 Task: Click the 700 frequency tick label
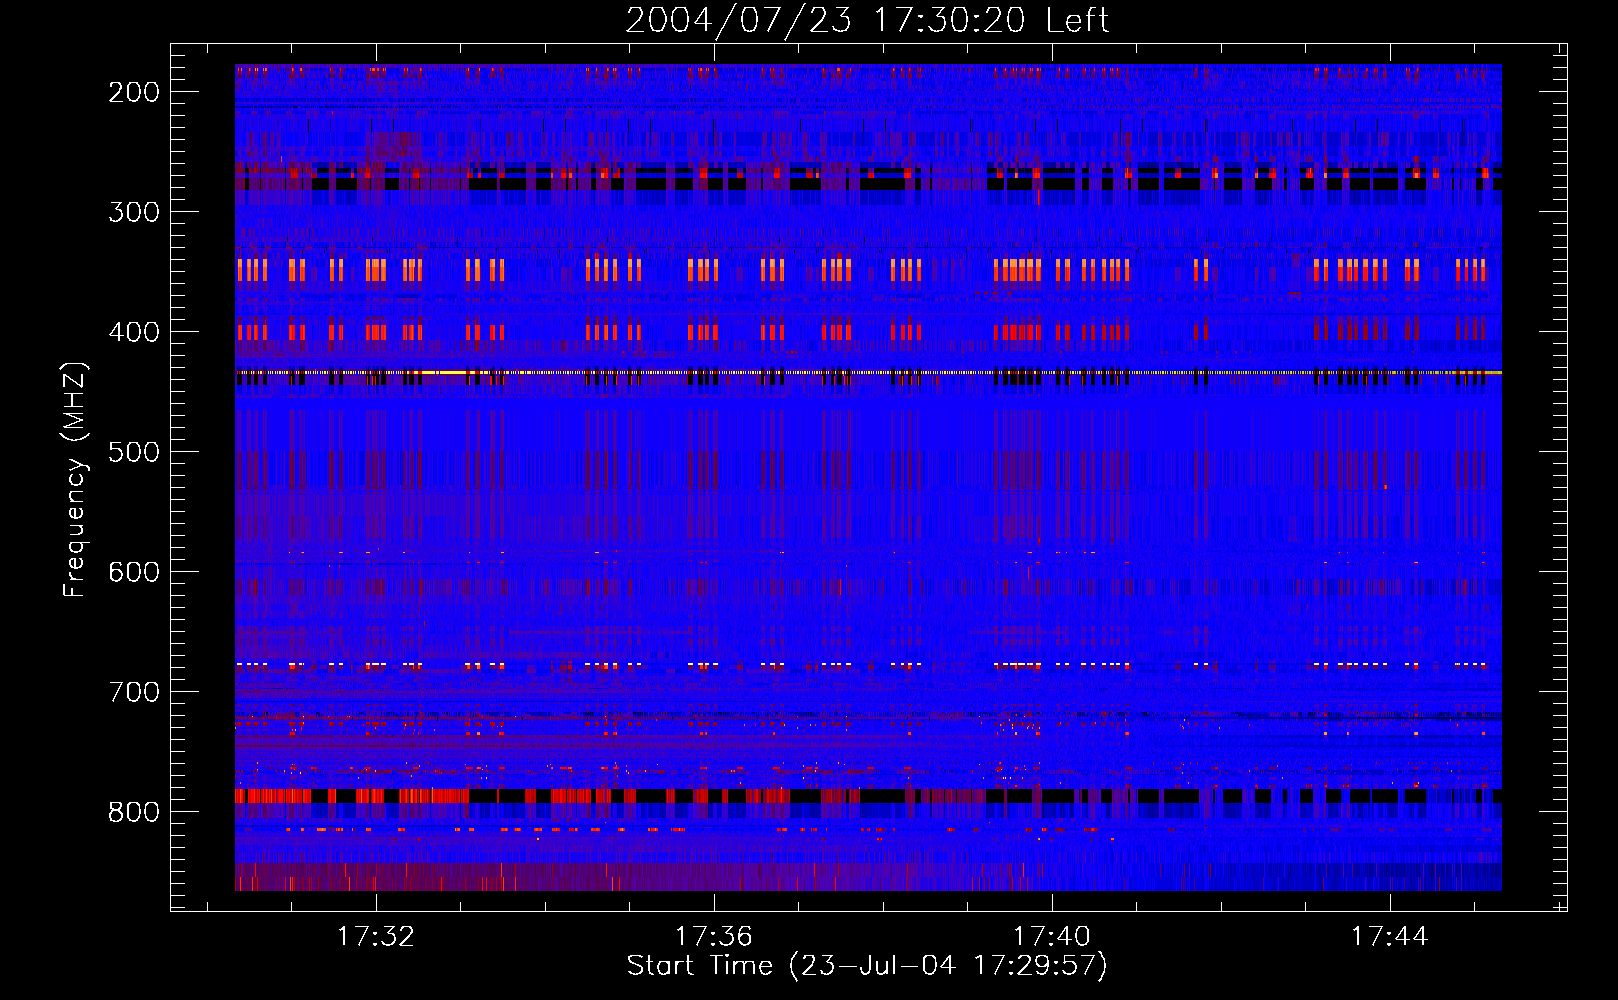pyautogui.click(x=133, y=692)
